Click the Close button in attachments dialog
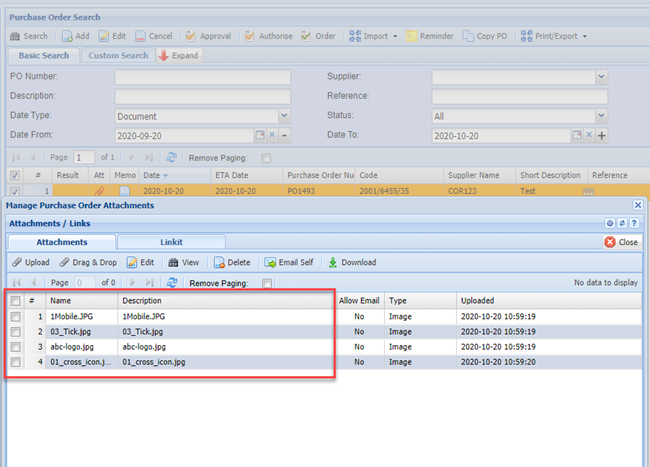 coord(622,242)
